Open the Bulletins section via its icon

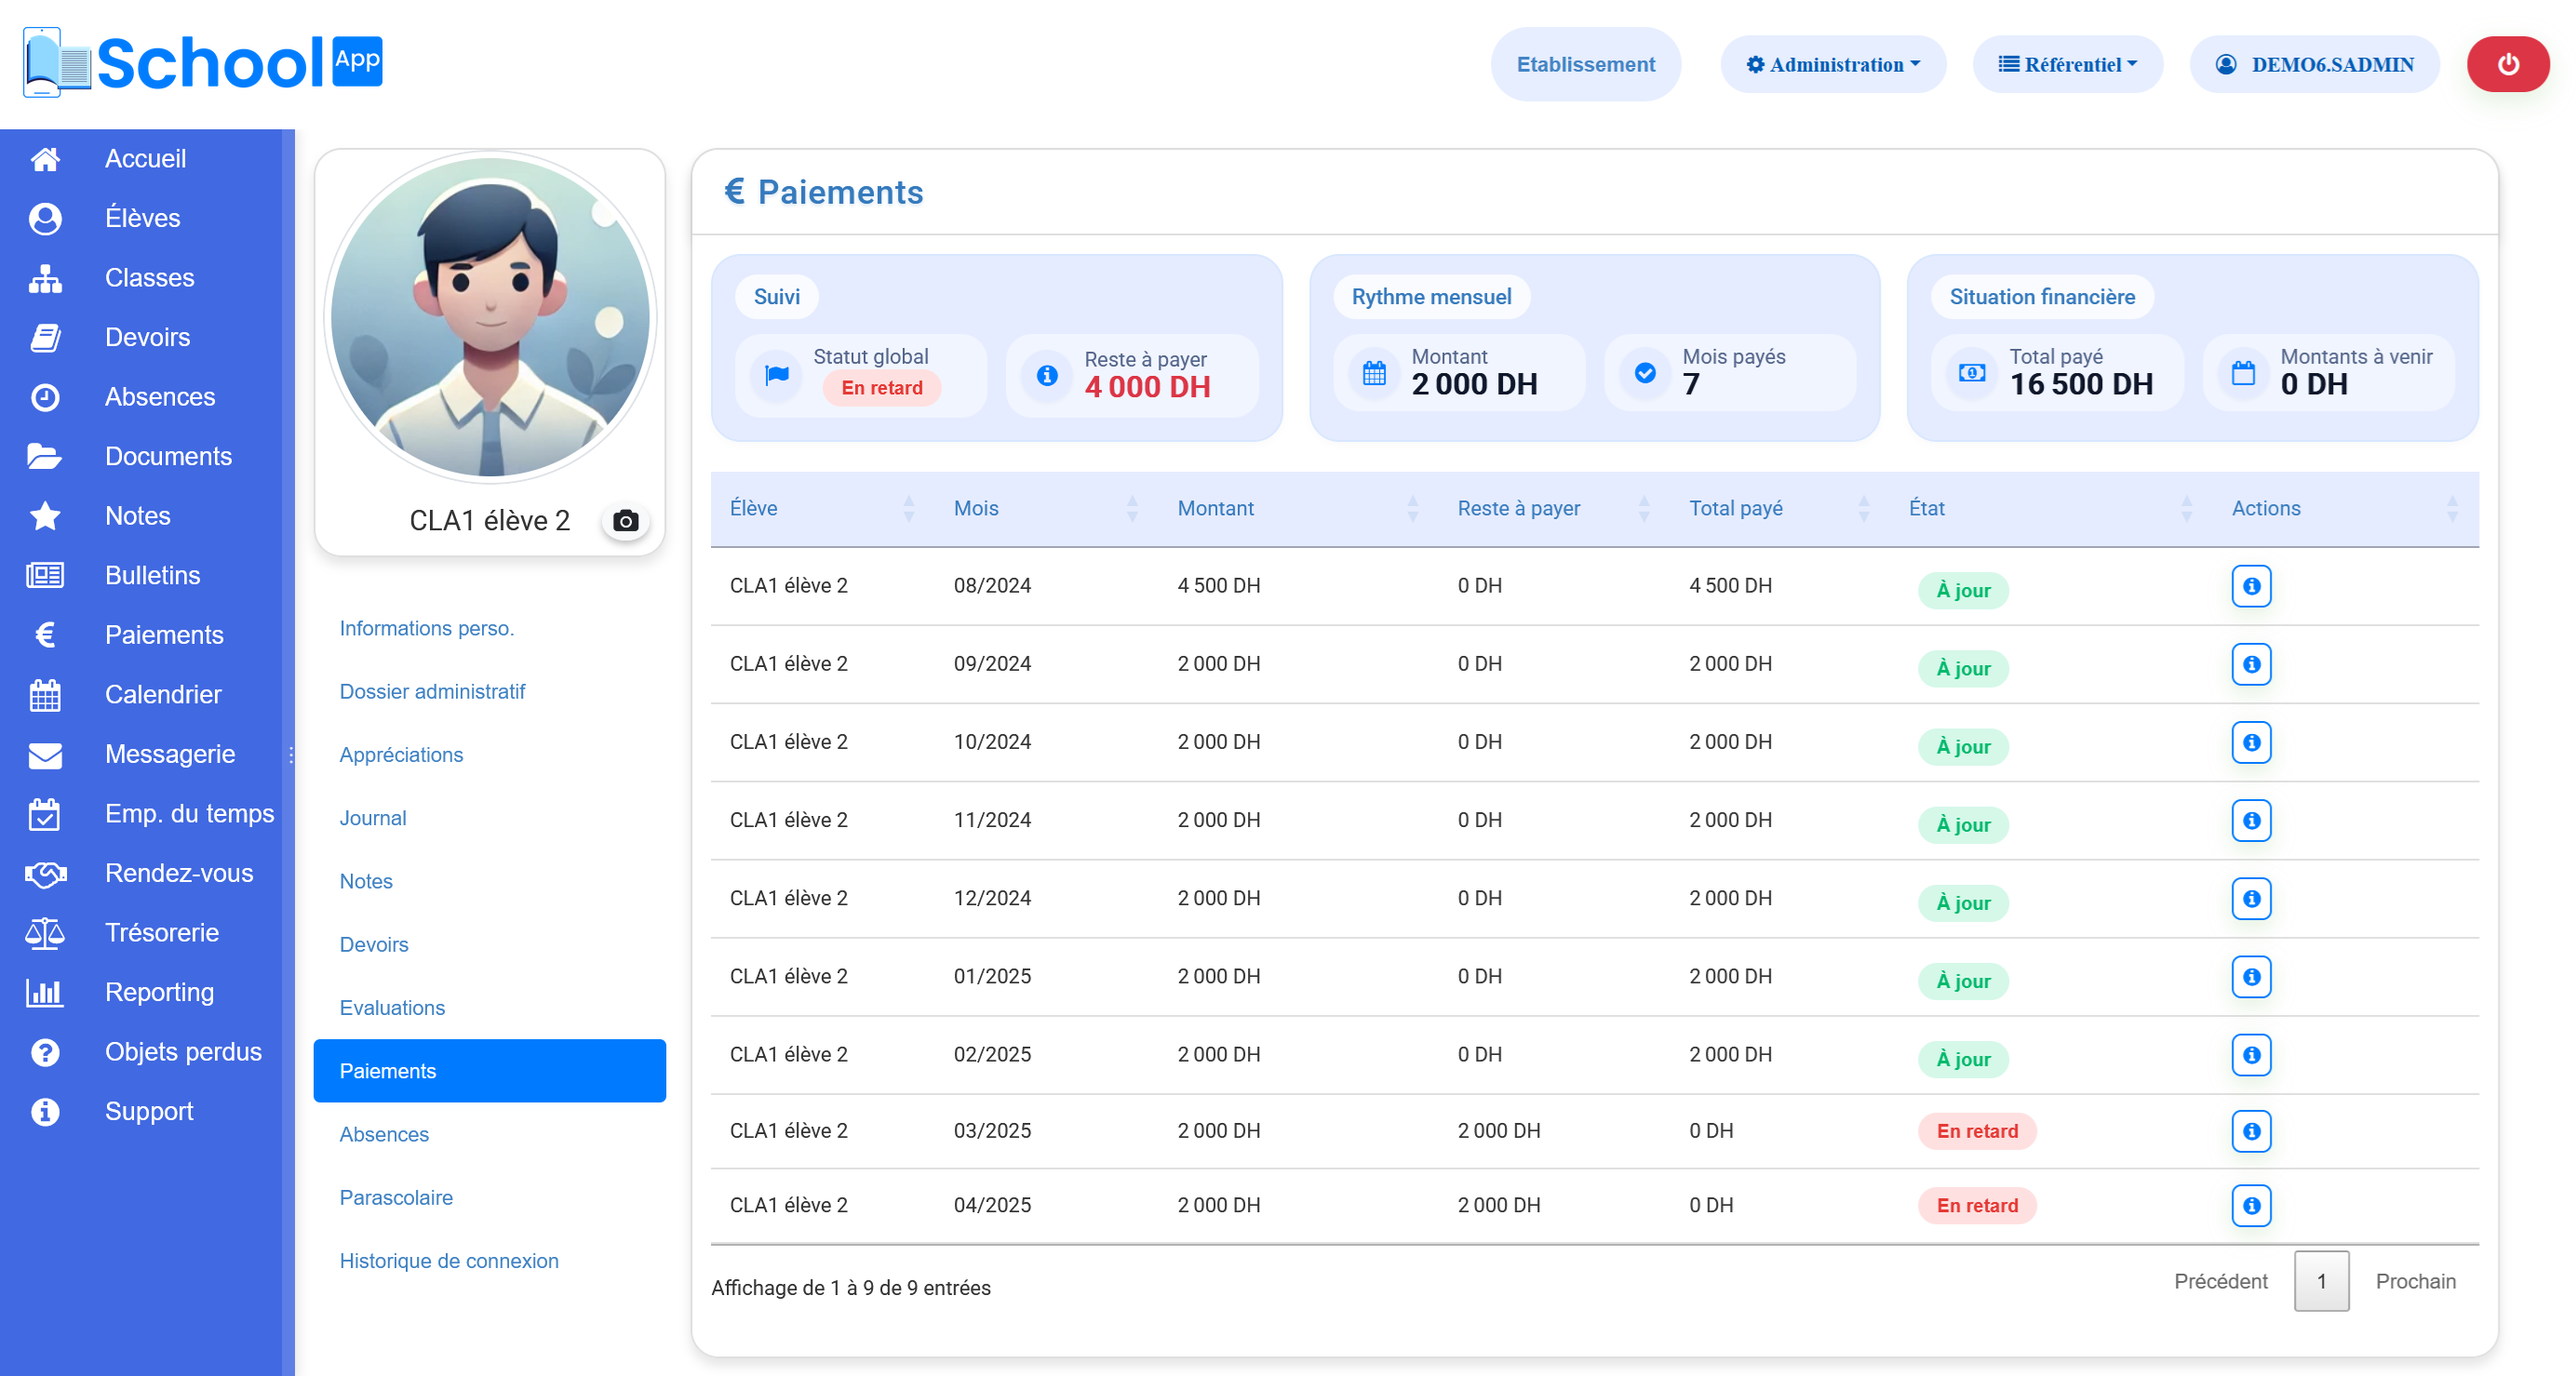point(45,575)
